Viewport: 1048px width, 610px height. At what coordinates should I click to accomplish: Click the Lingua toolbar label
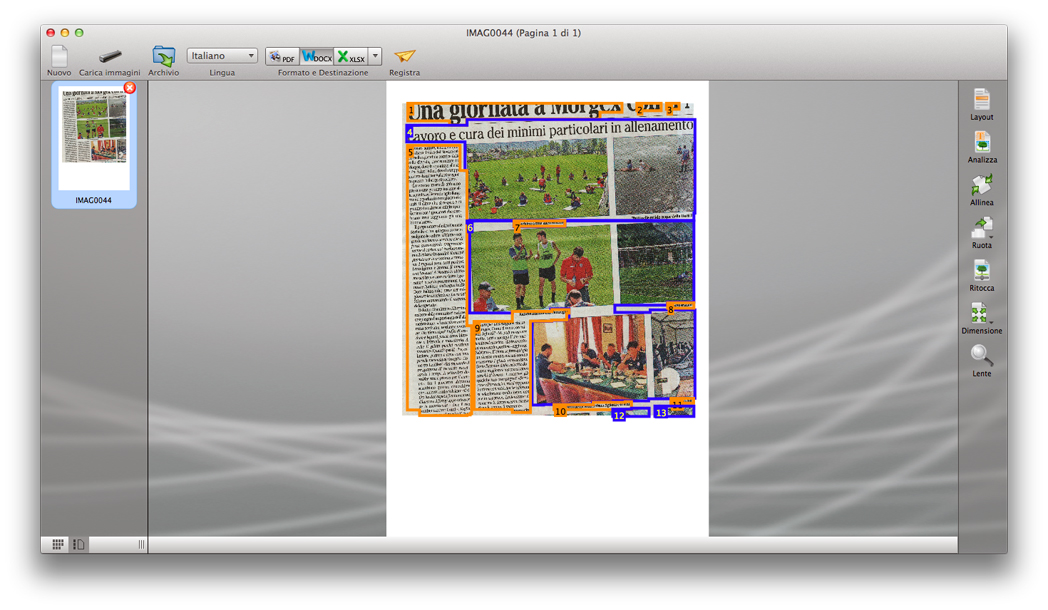coord(222,72)
